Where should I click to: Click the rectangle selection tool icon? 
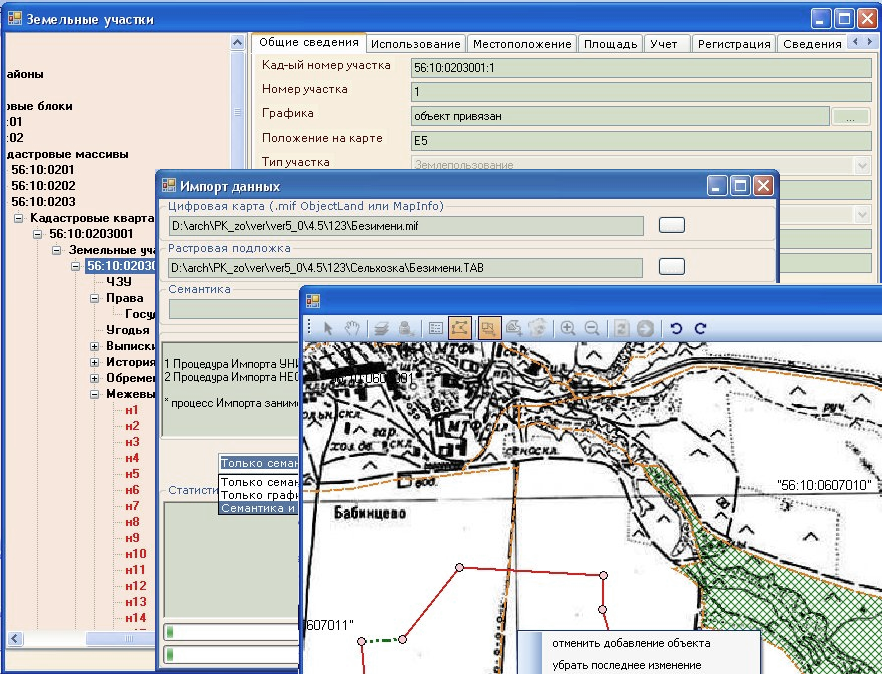click(x=489, y=327)
